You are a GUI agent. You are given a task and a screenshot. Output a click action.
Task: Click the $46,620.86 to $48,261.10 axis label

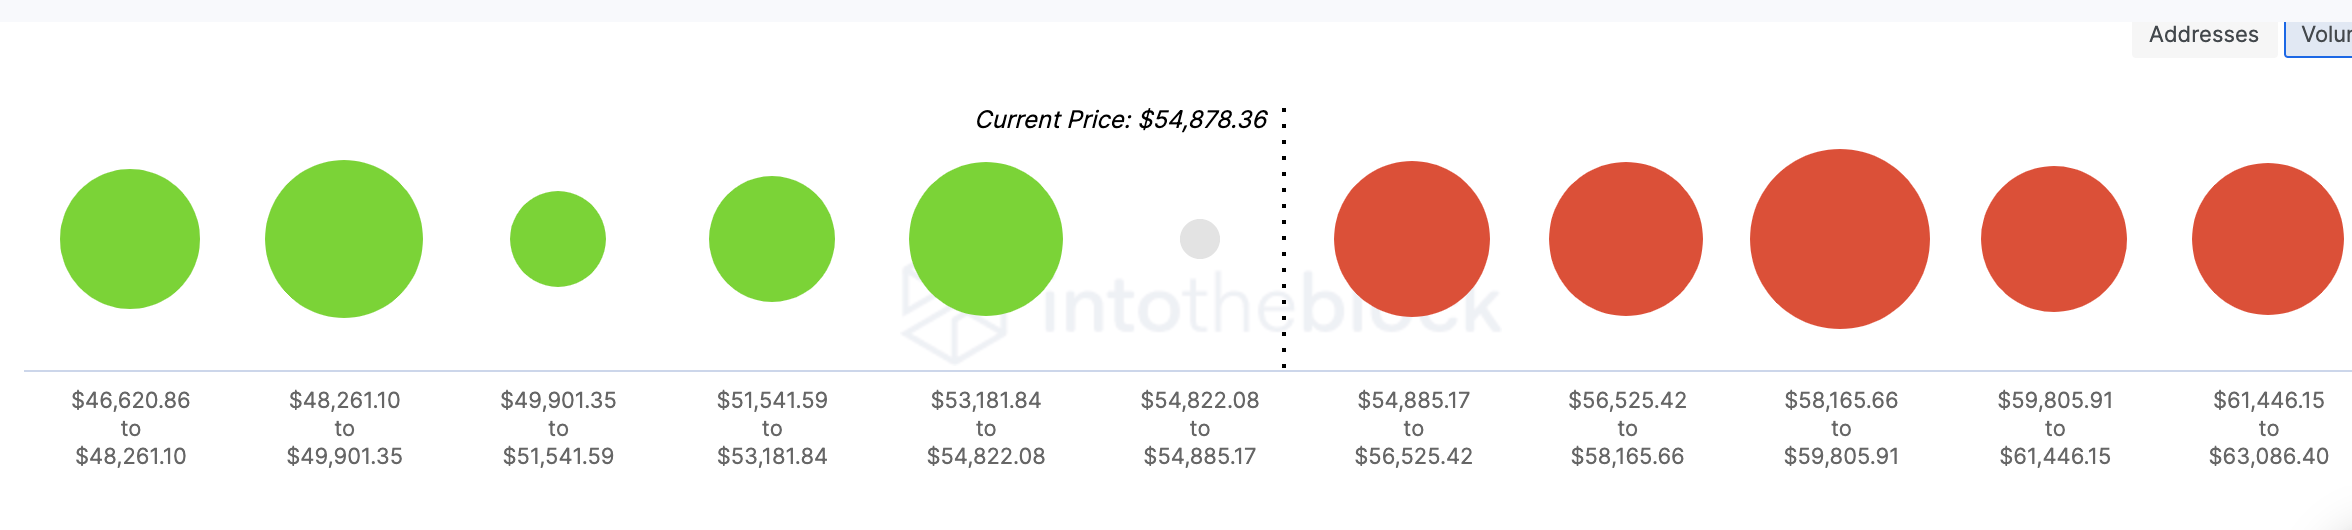[130, 428]
